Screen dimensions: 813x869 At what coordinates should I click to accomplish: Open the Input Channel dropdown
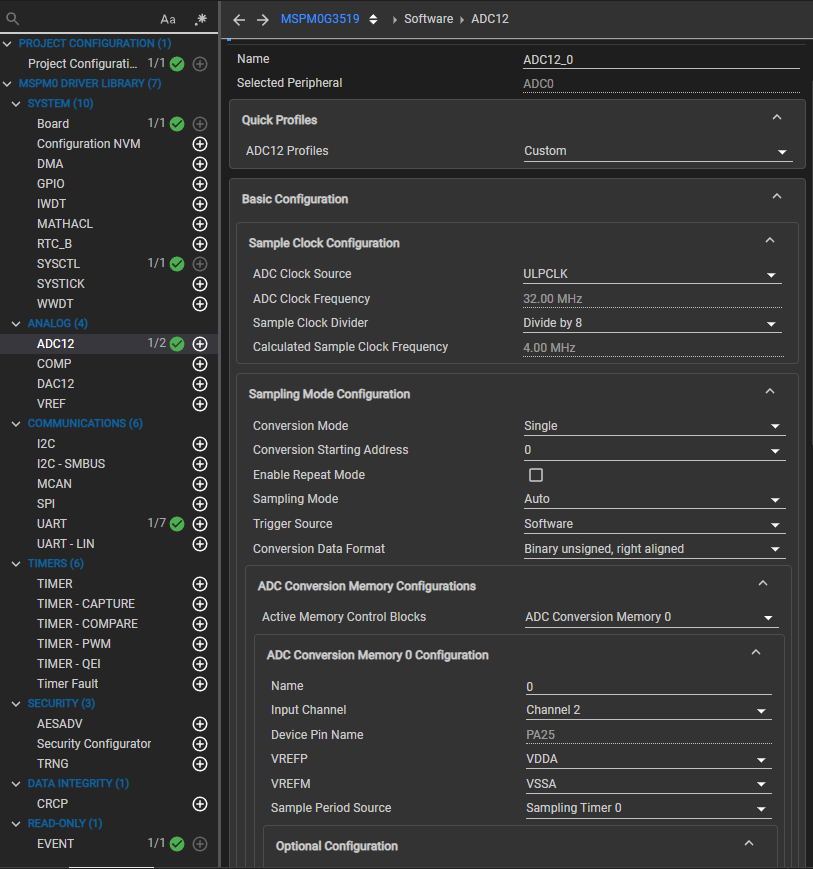648,710
